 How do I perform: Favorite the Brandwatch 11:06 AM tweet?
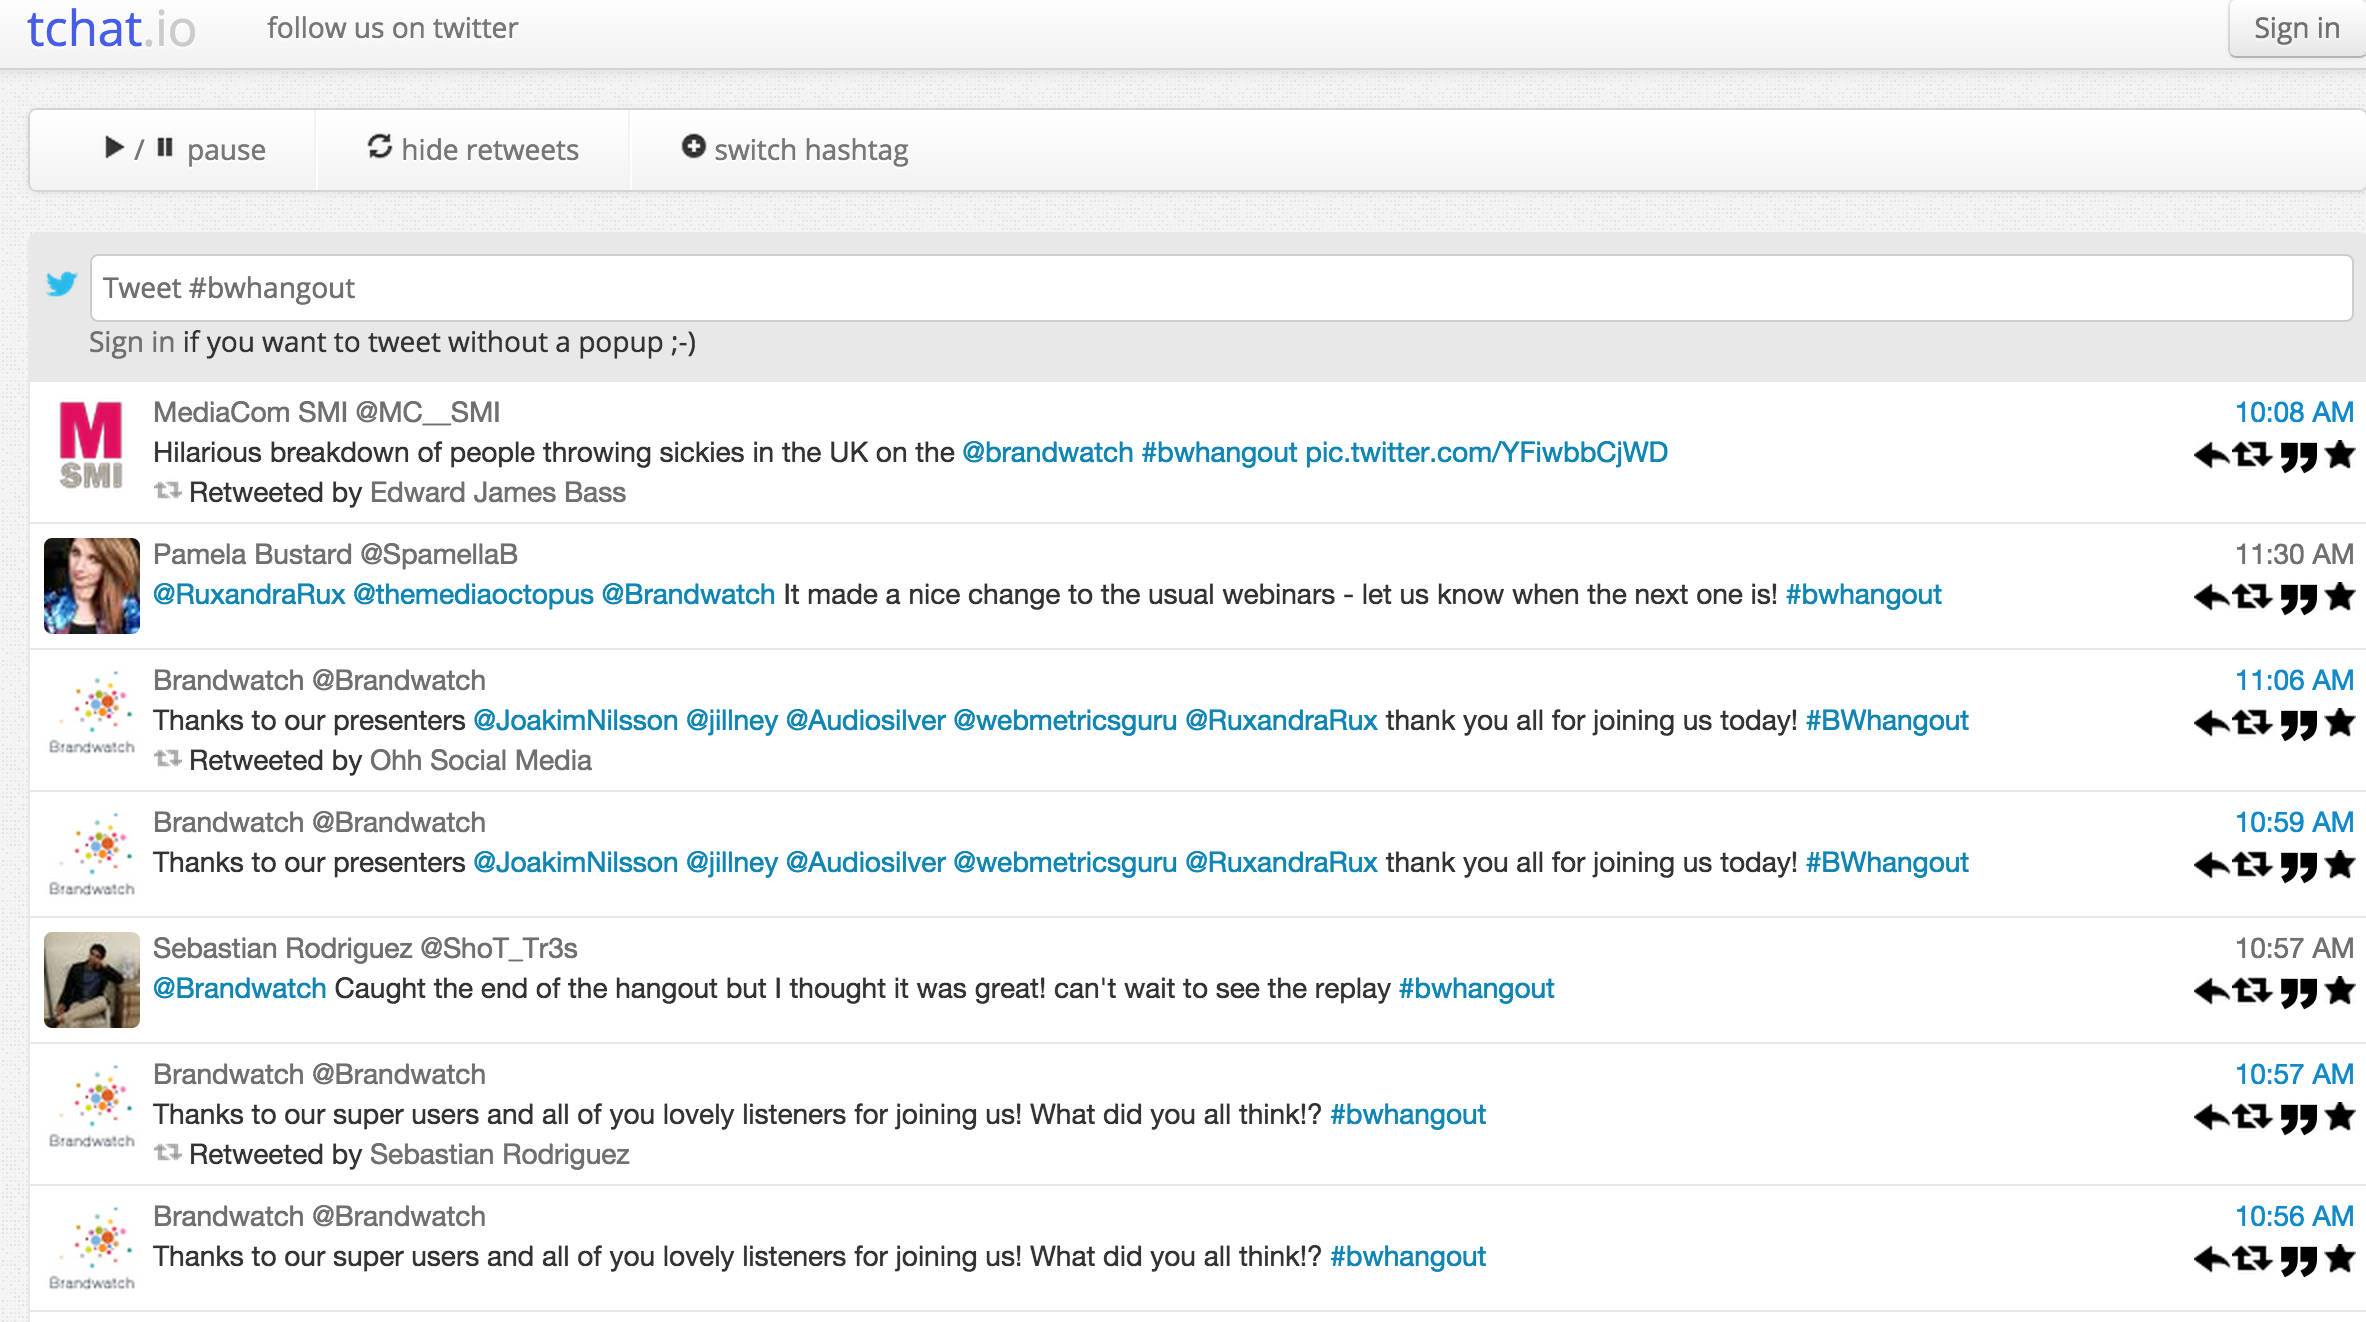[2340, 723]
